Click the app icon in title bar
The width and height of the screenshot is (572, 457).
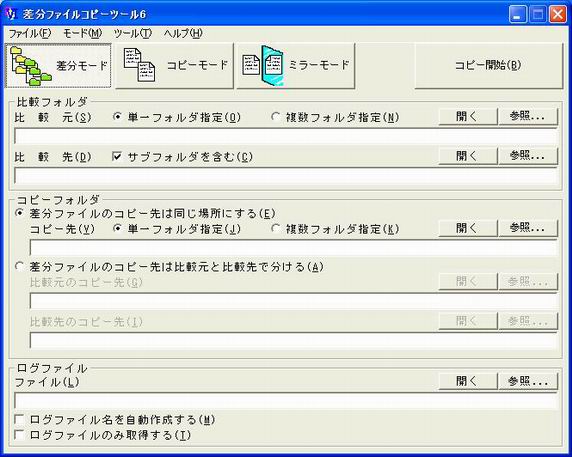pyautogui.click(x=11, y=14)
